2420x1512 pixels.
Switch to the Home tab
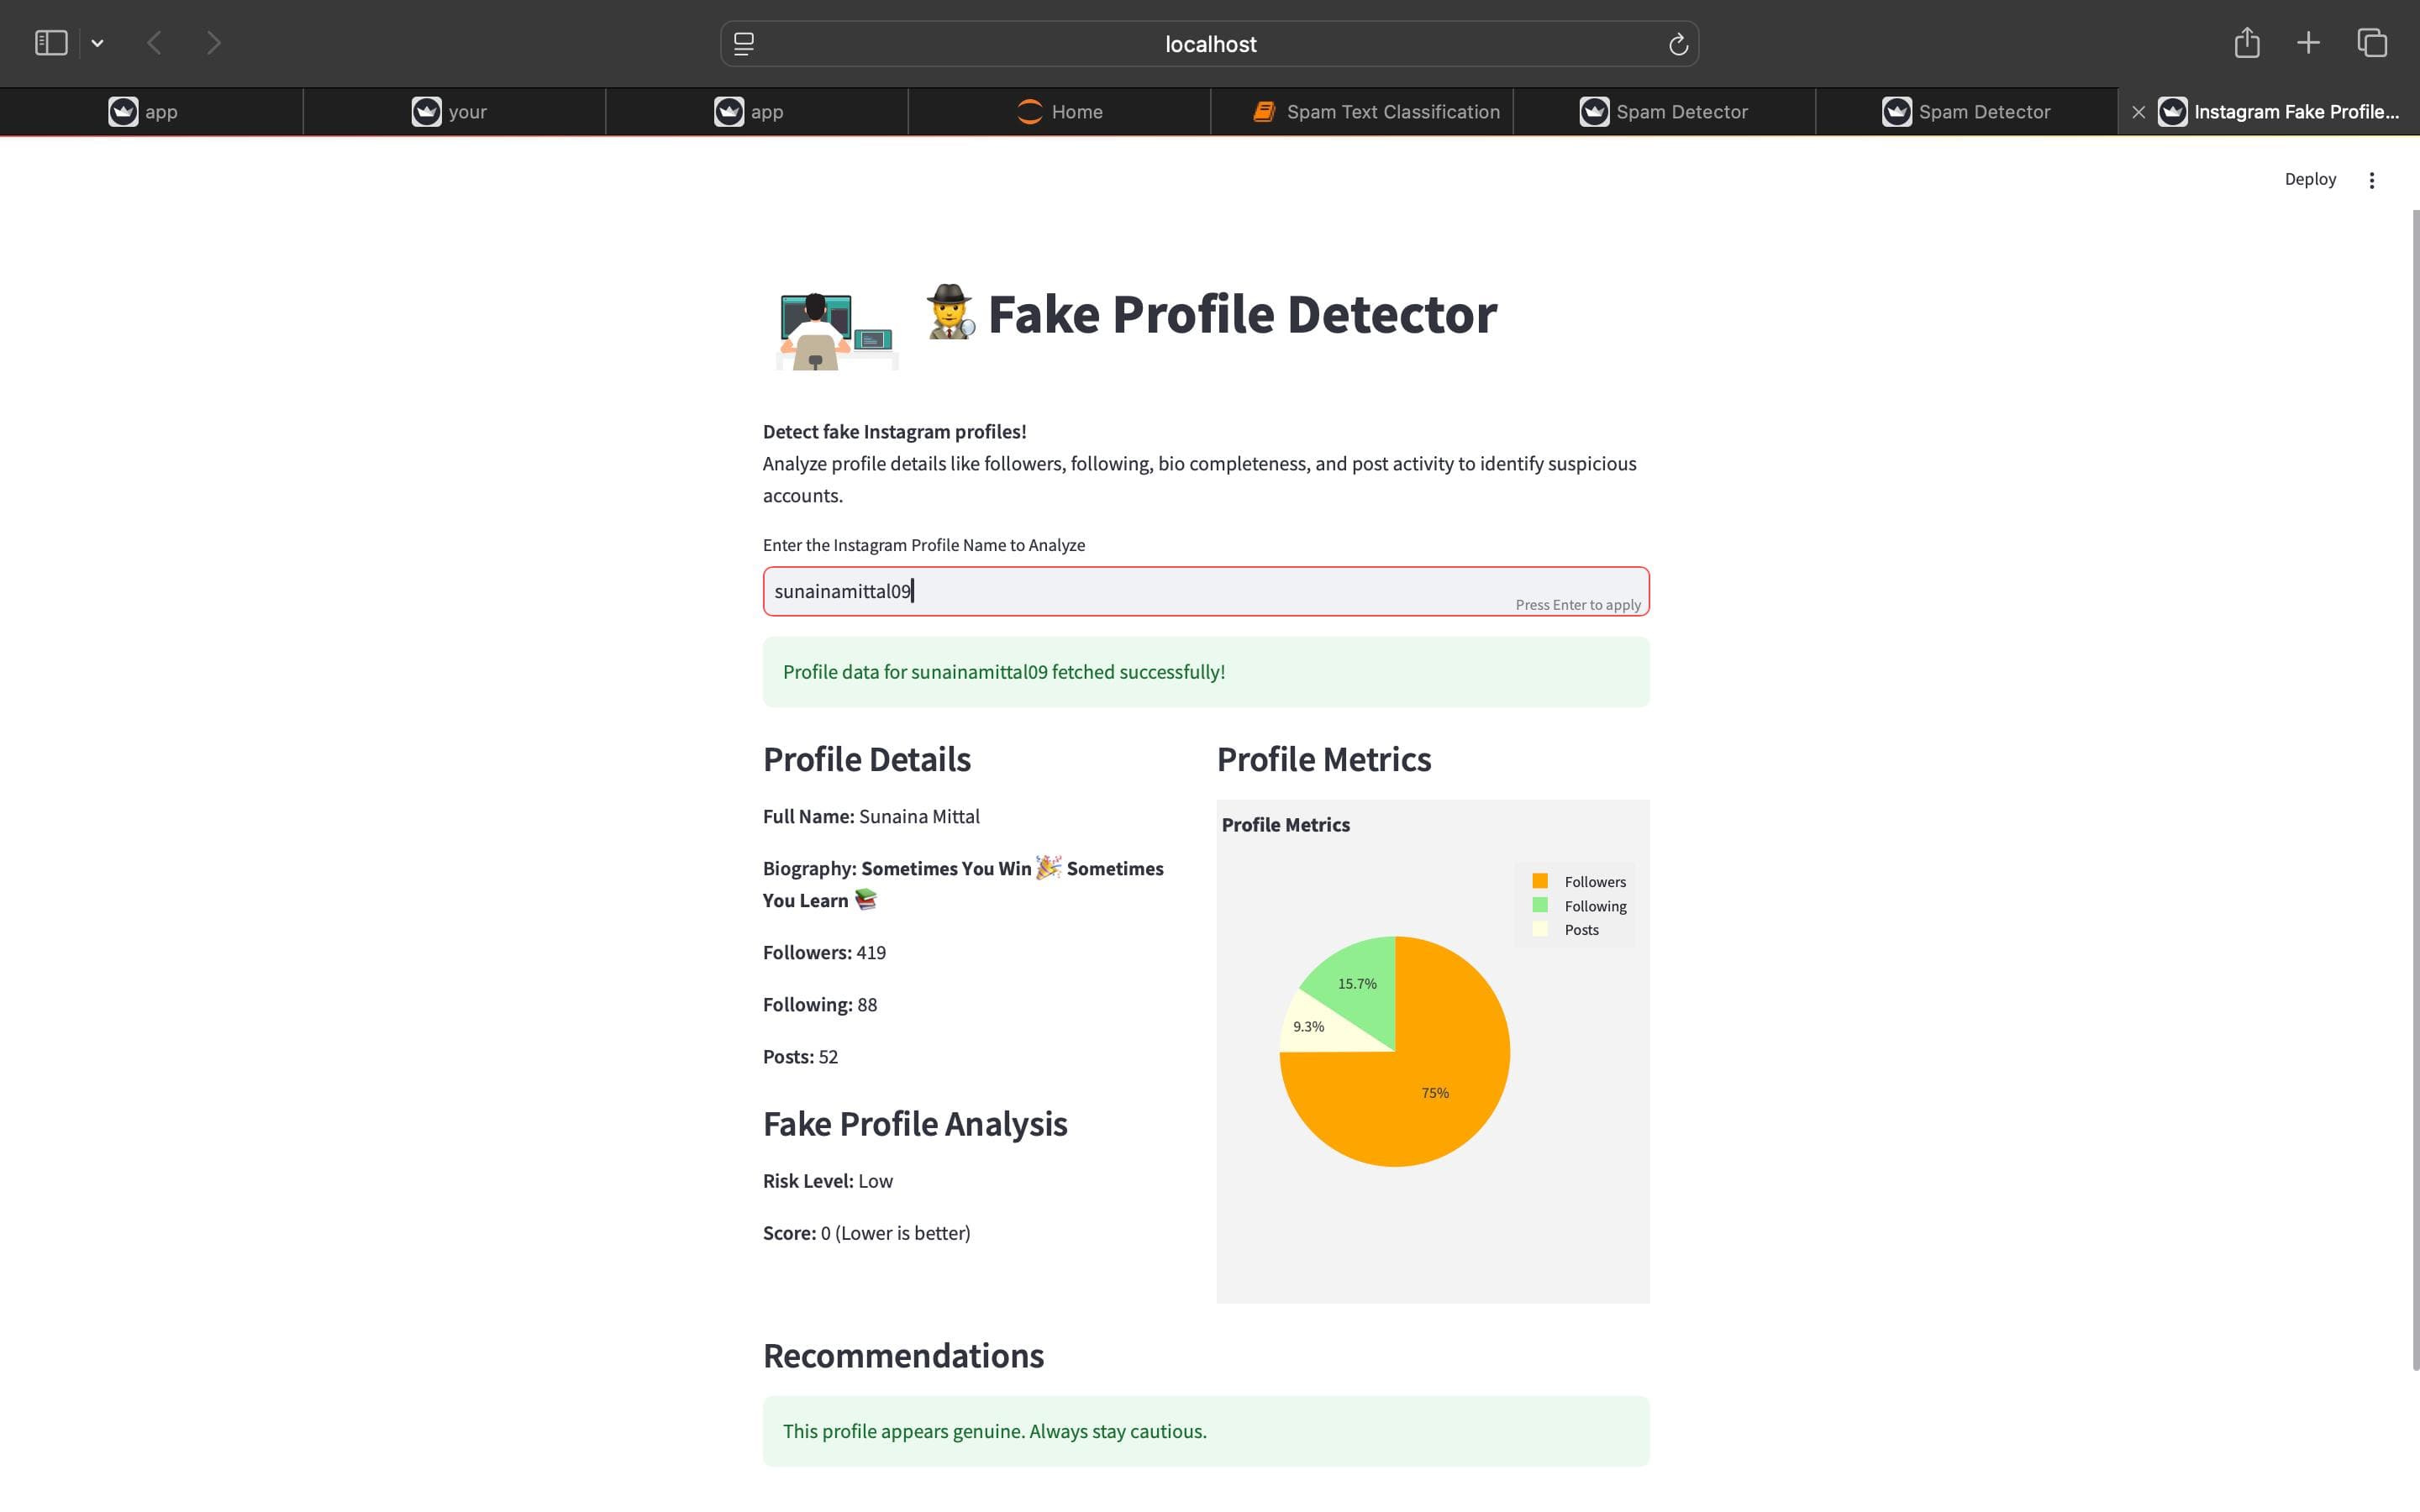1059,112
